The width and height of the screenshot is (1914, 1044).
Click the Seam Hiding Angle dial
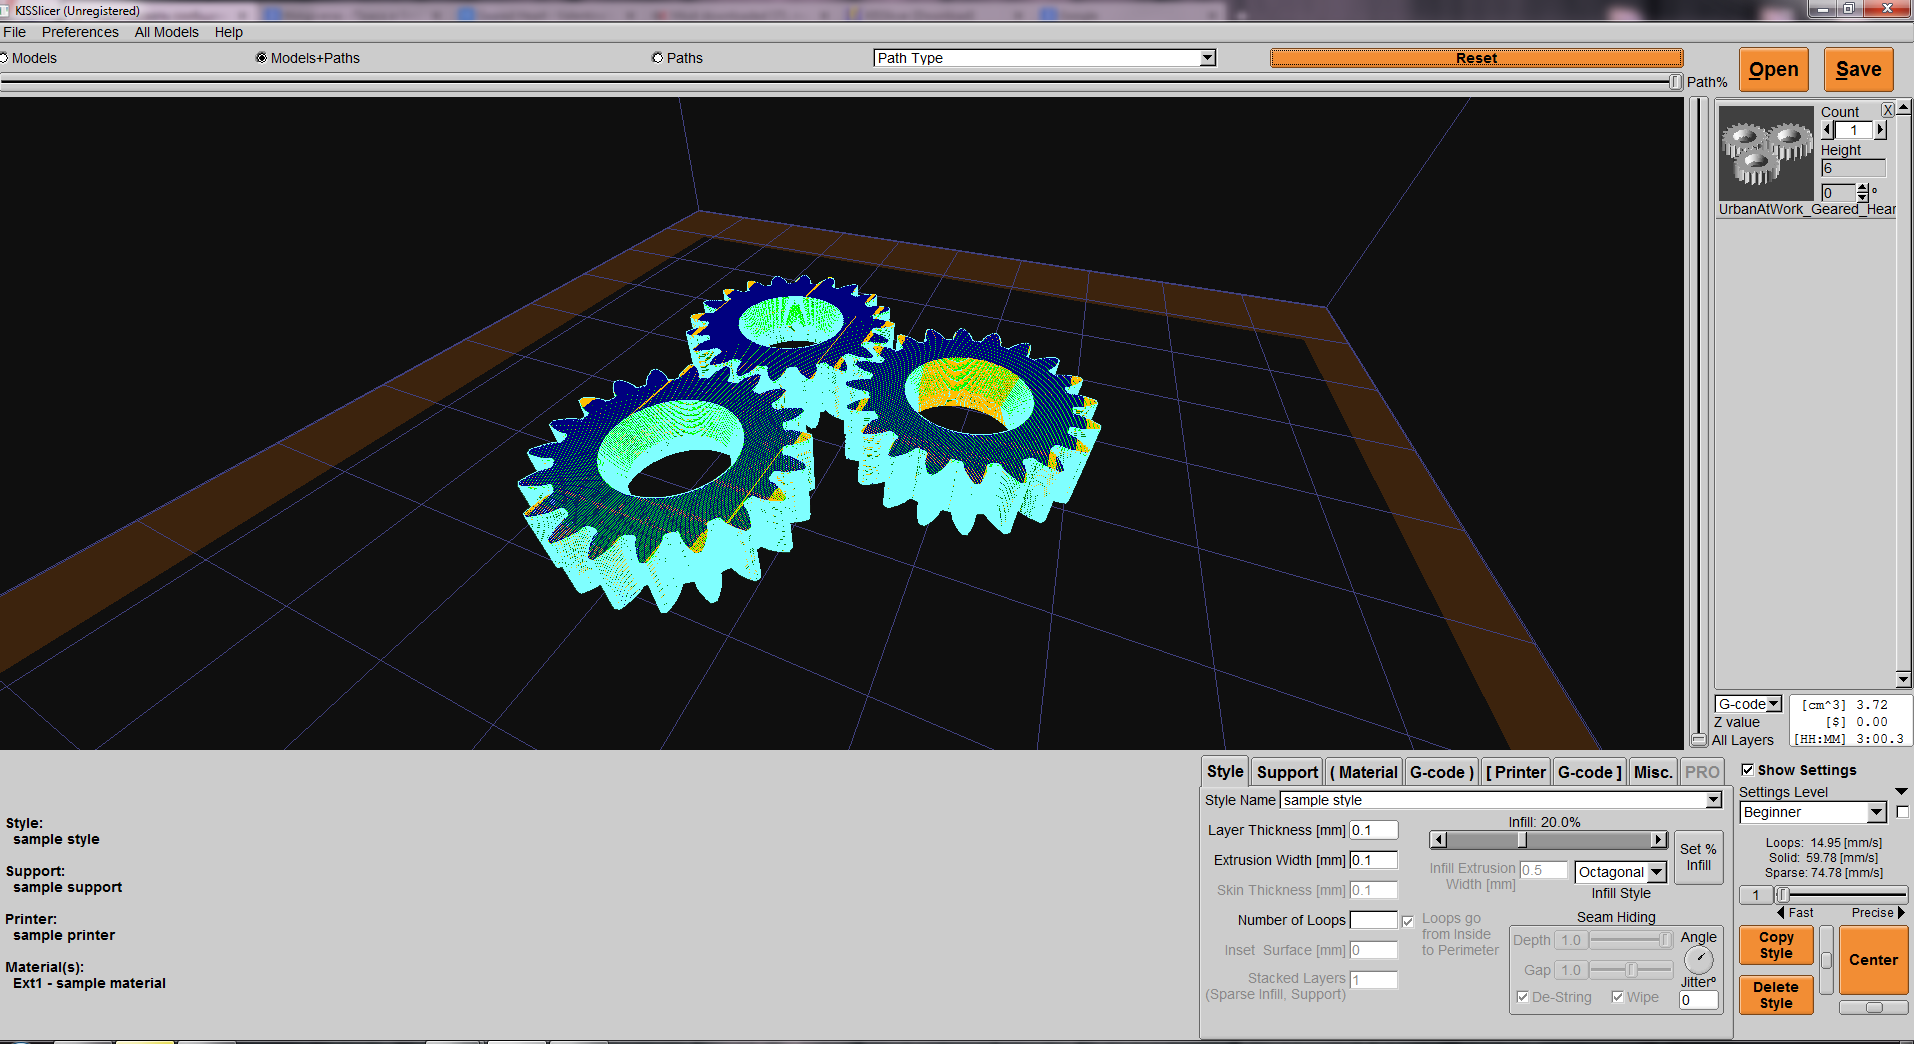point(1698,960)
